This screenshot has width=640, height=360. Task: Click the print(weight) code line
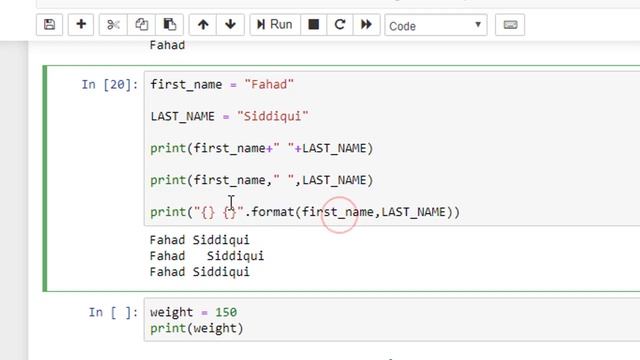[x=196, y=328]
